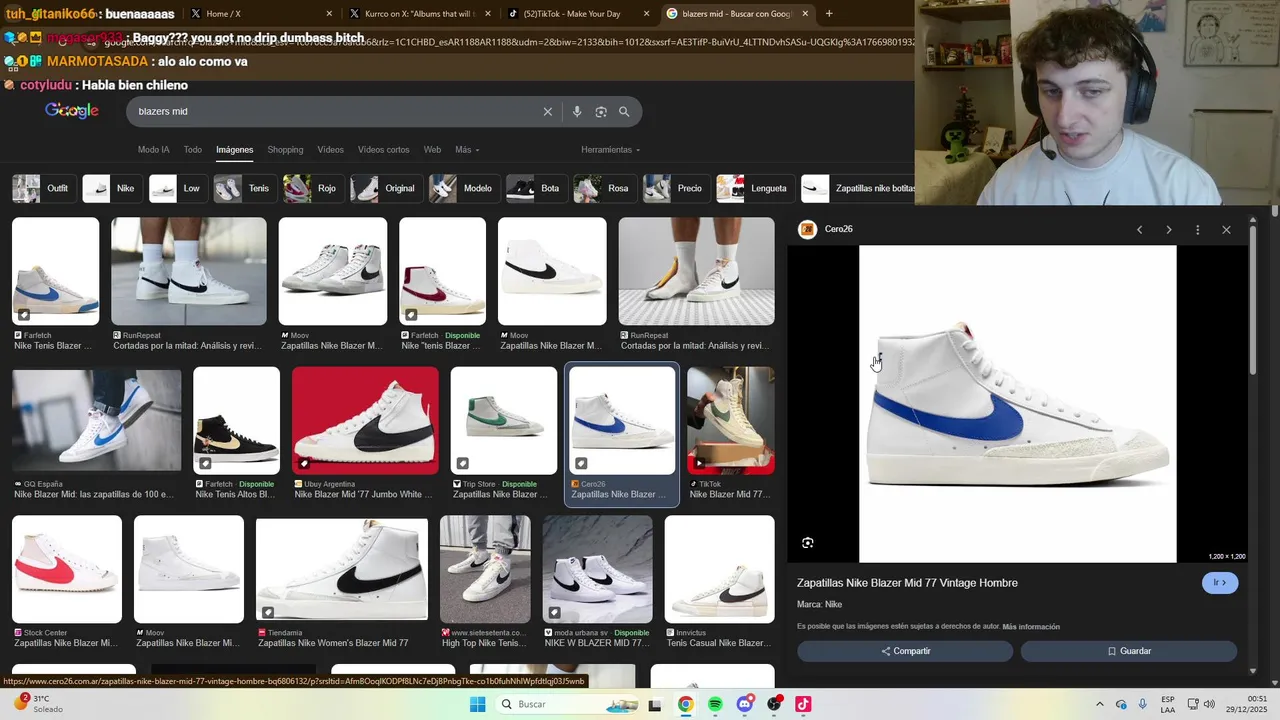Open Spotify from the taskbar
1280x720 pixels.
click(715, 704)
